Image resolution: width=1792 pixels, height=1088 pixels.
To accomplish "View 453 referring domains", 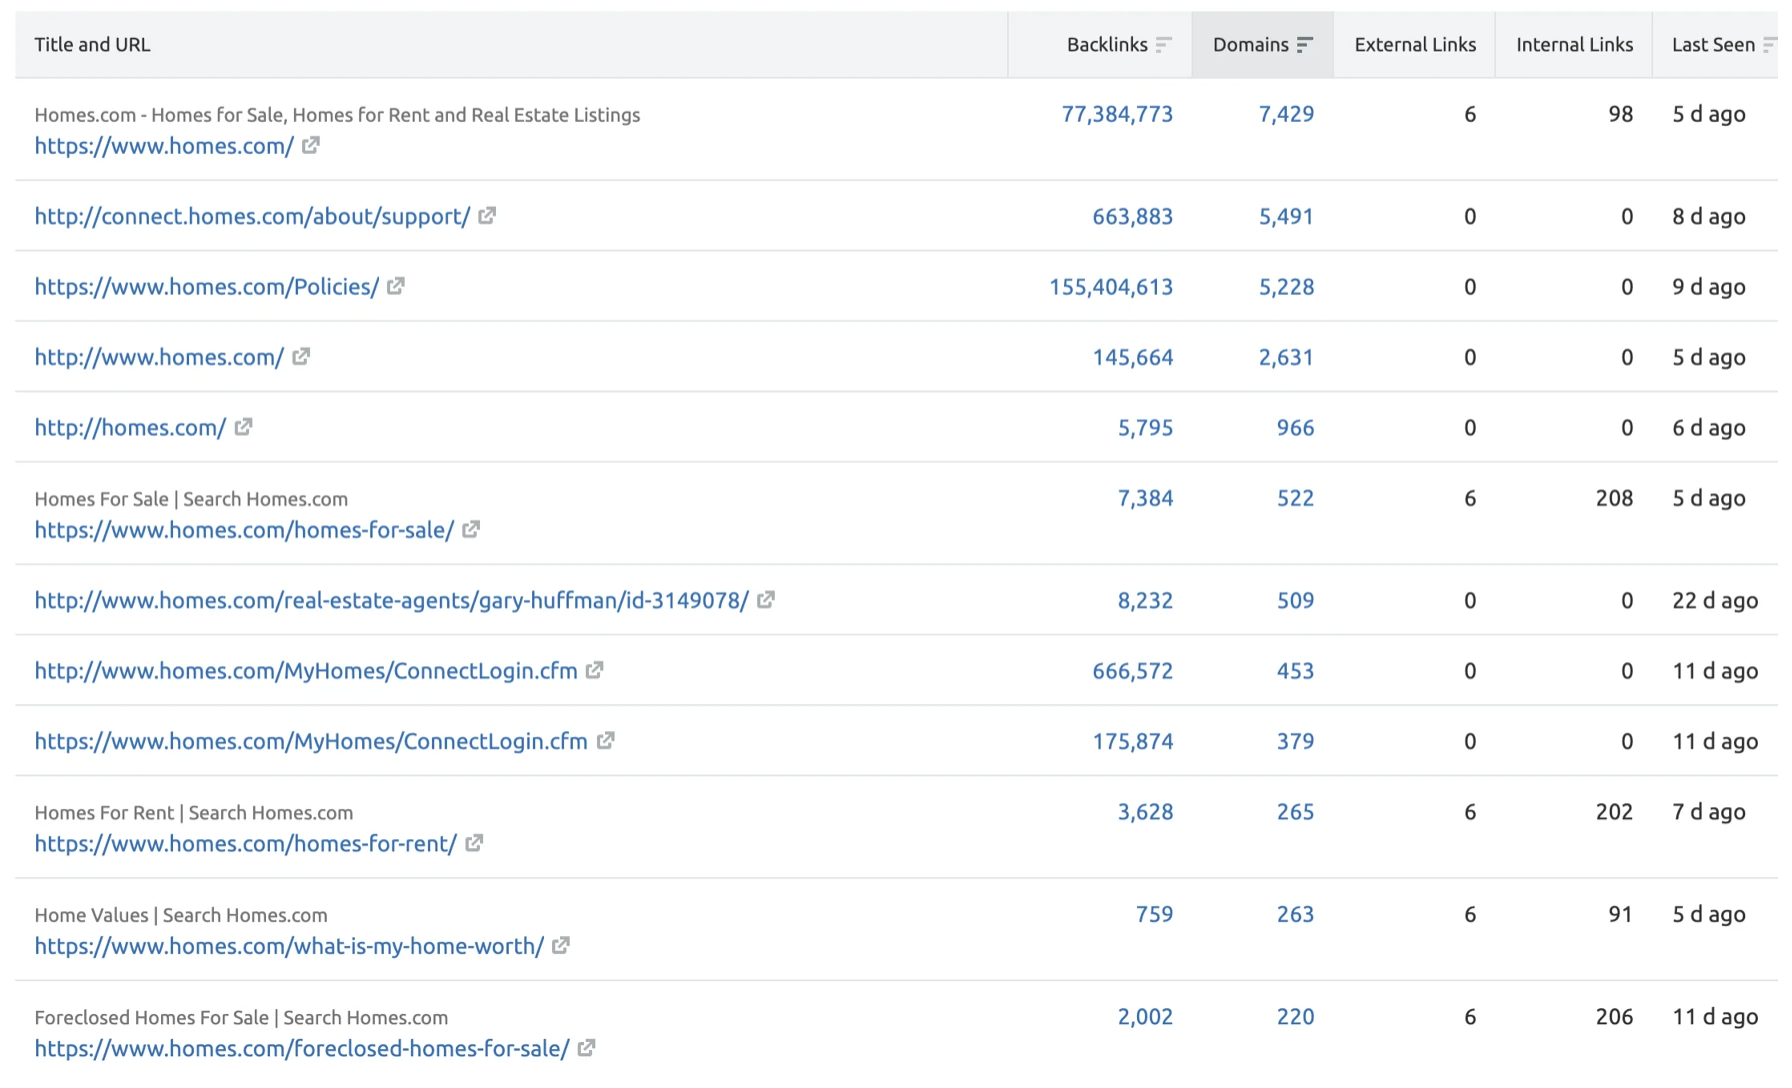I will point(1295,671).
